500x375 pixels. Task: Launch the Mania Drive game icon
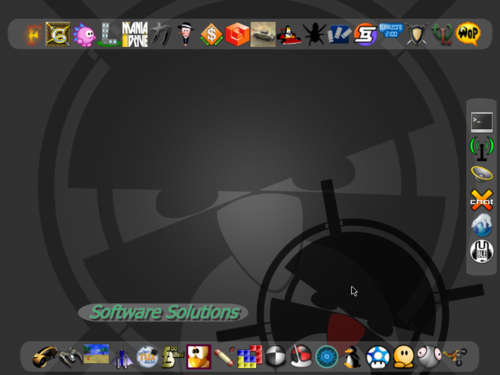click(135, 34)
